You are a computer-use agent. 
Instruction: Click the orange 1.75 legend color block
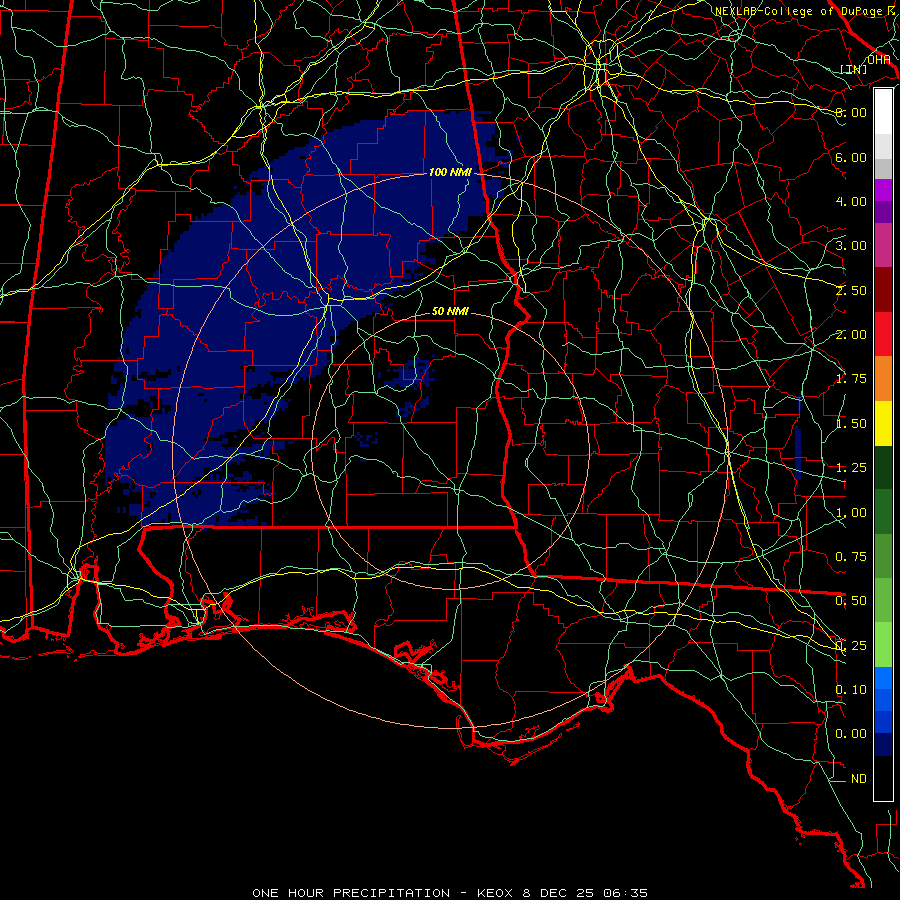click(883, 379)
